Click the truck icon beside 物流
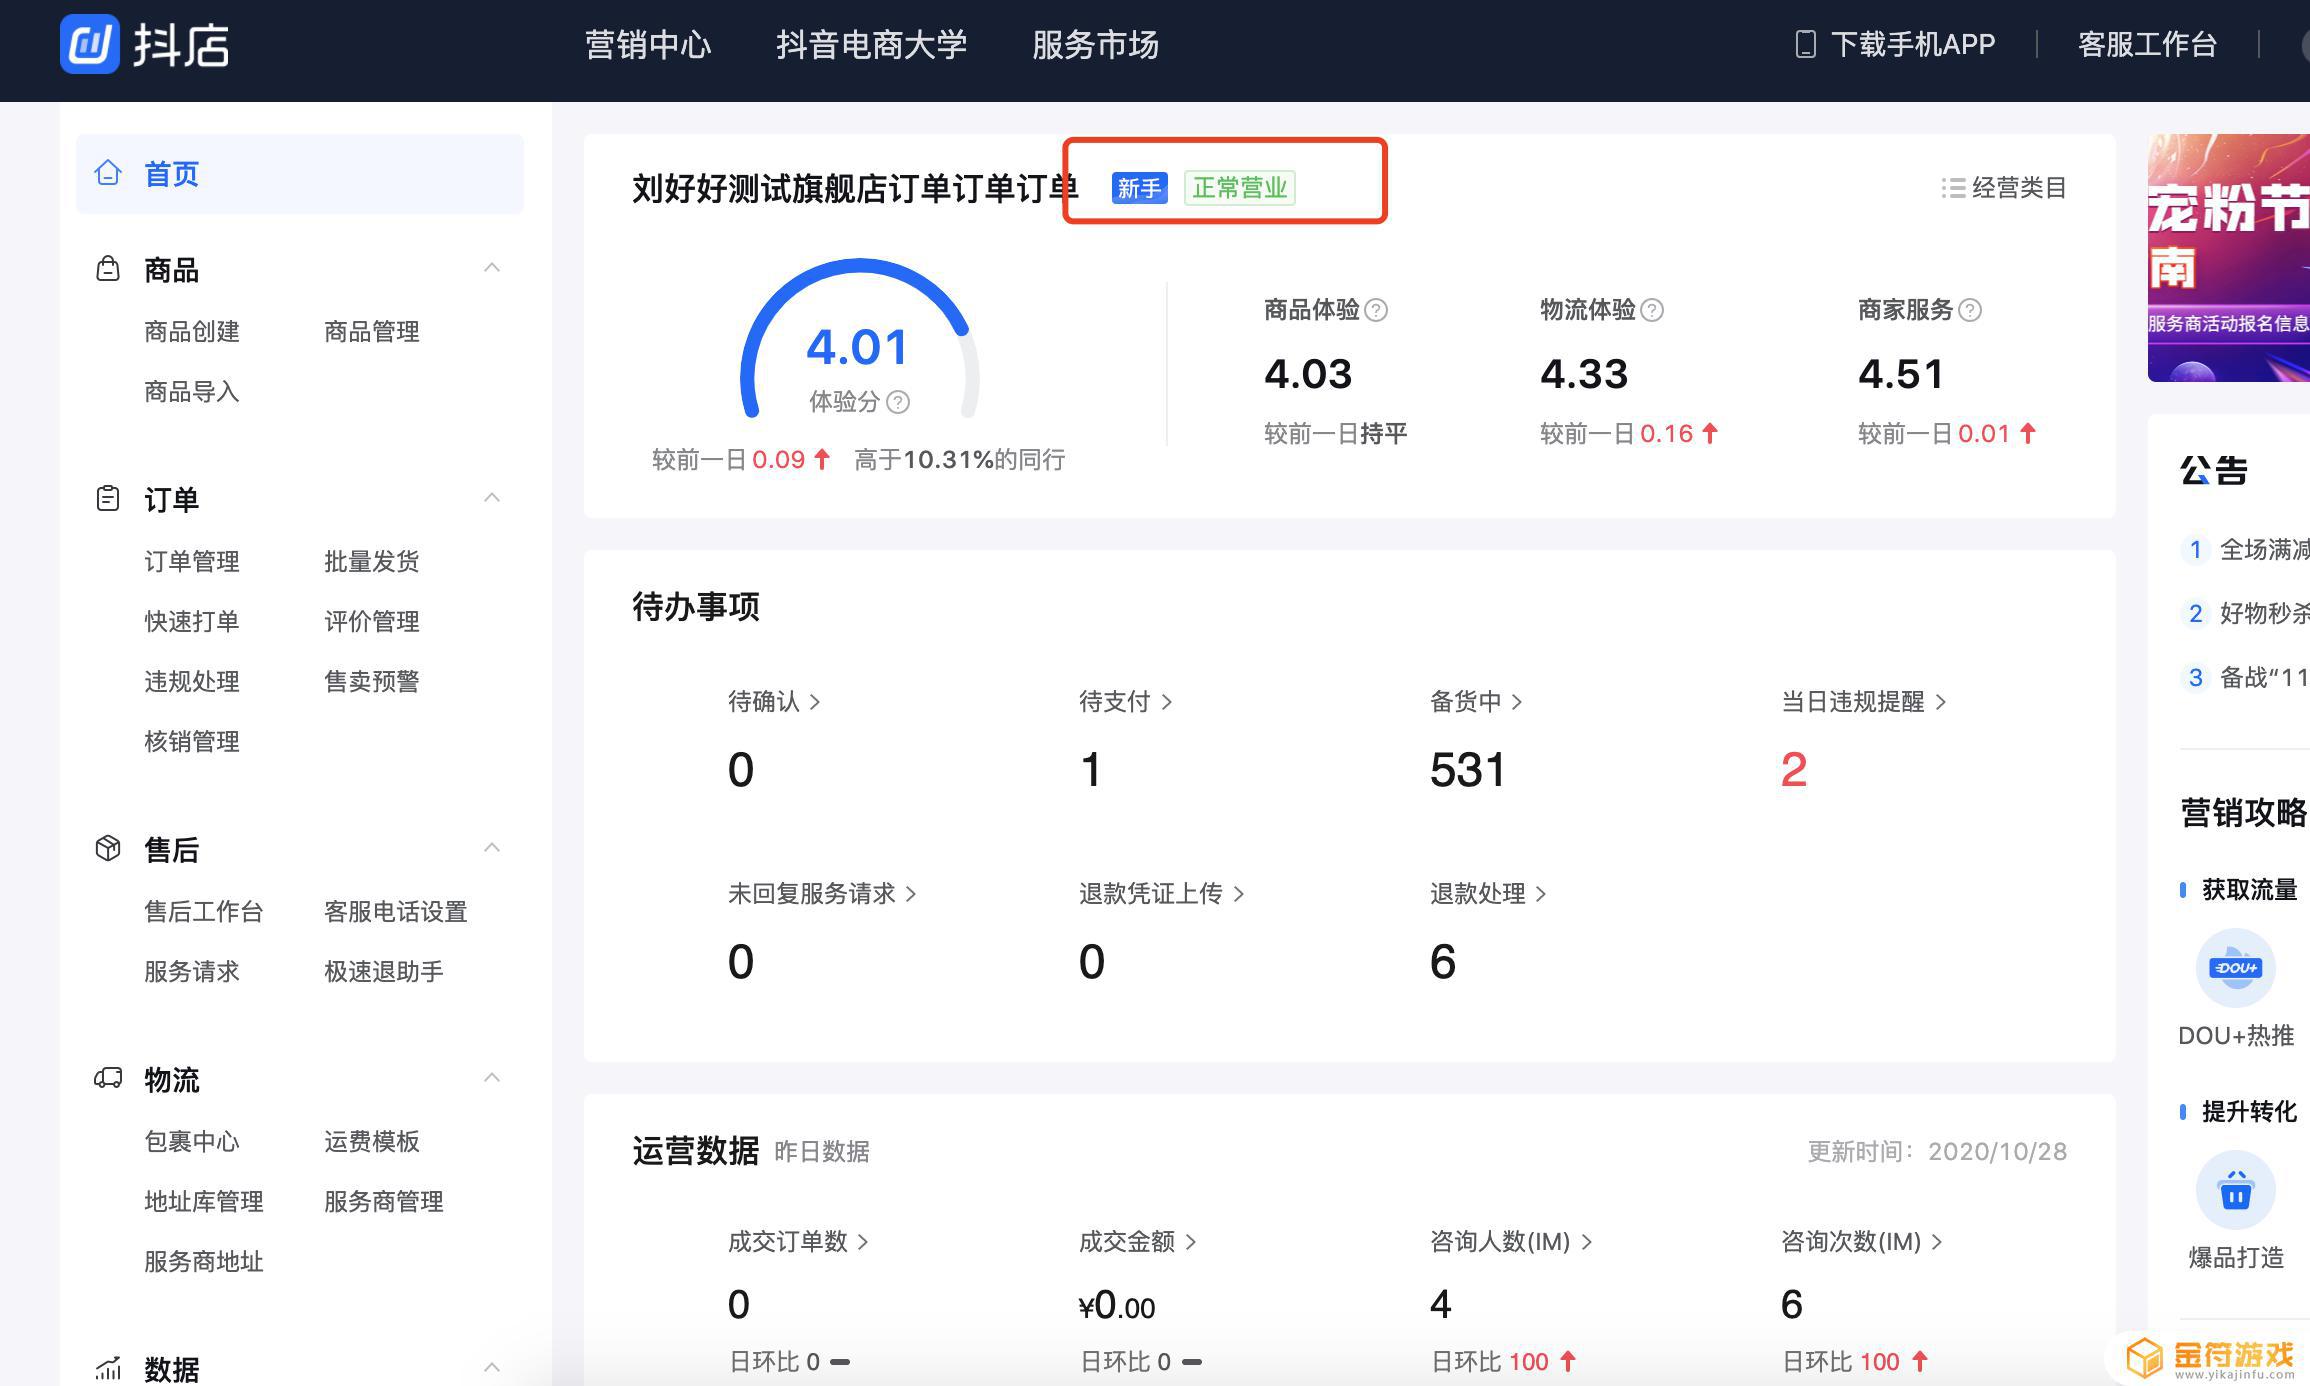The height and width of the screenshot is (1386, 2310). 108,1079
